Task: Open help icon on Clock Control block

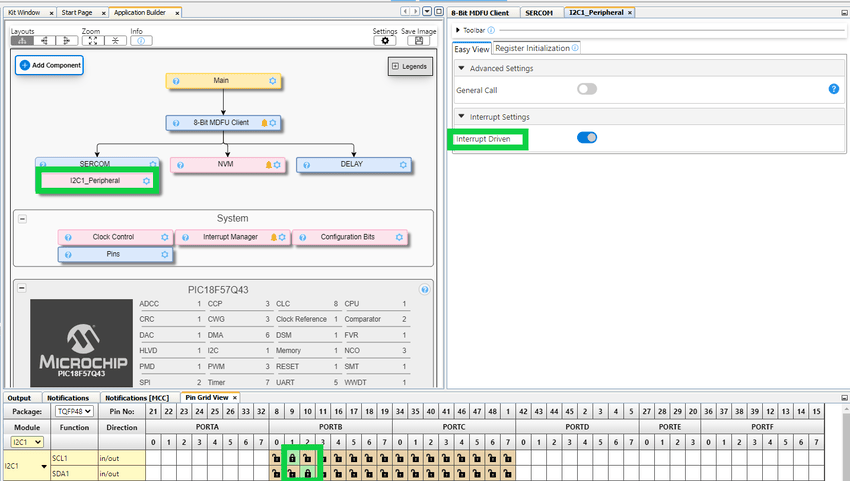Action: [x=66, y=237]
